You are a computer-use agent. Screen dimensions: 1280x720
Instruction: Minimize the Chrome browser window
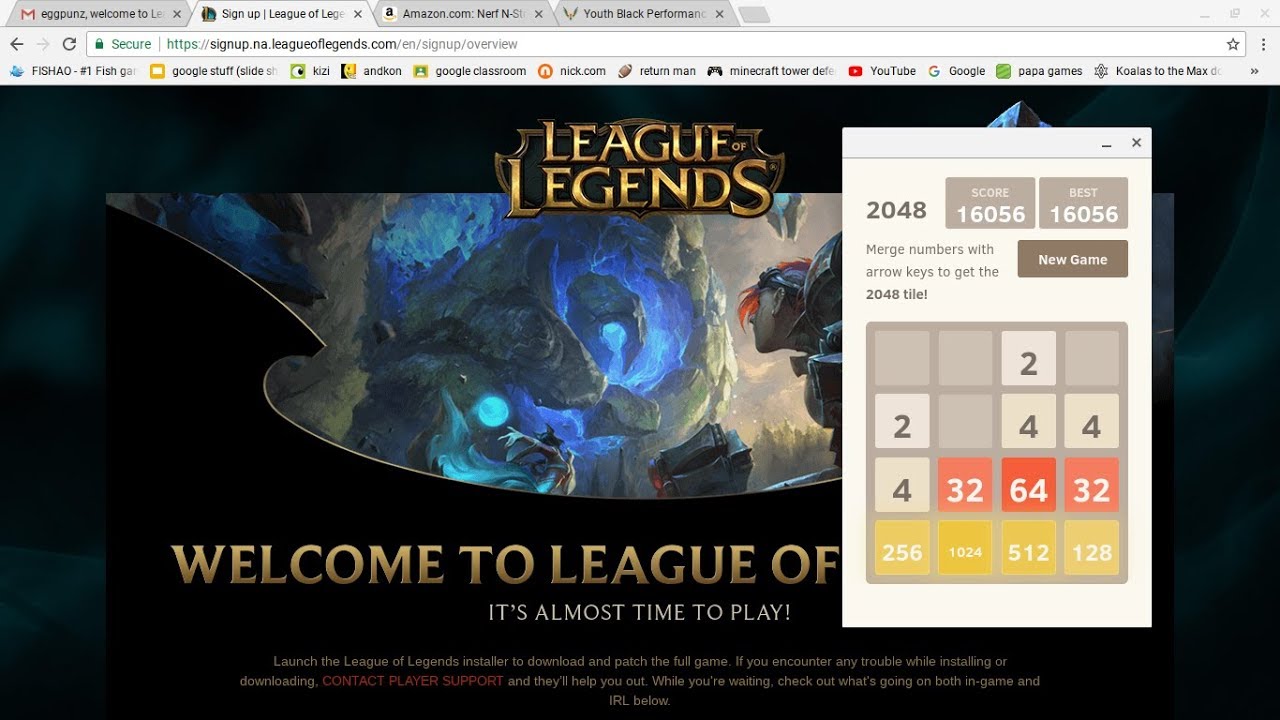(1205, 14)
